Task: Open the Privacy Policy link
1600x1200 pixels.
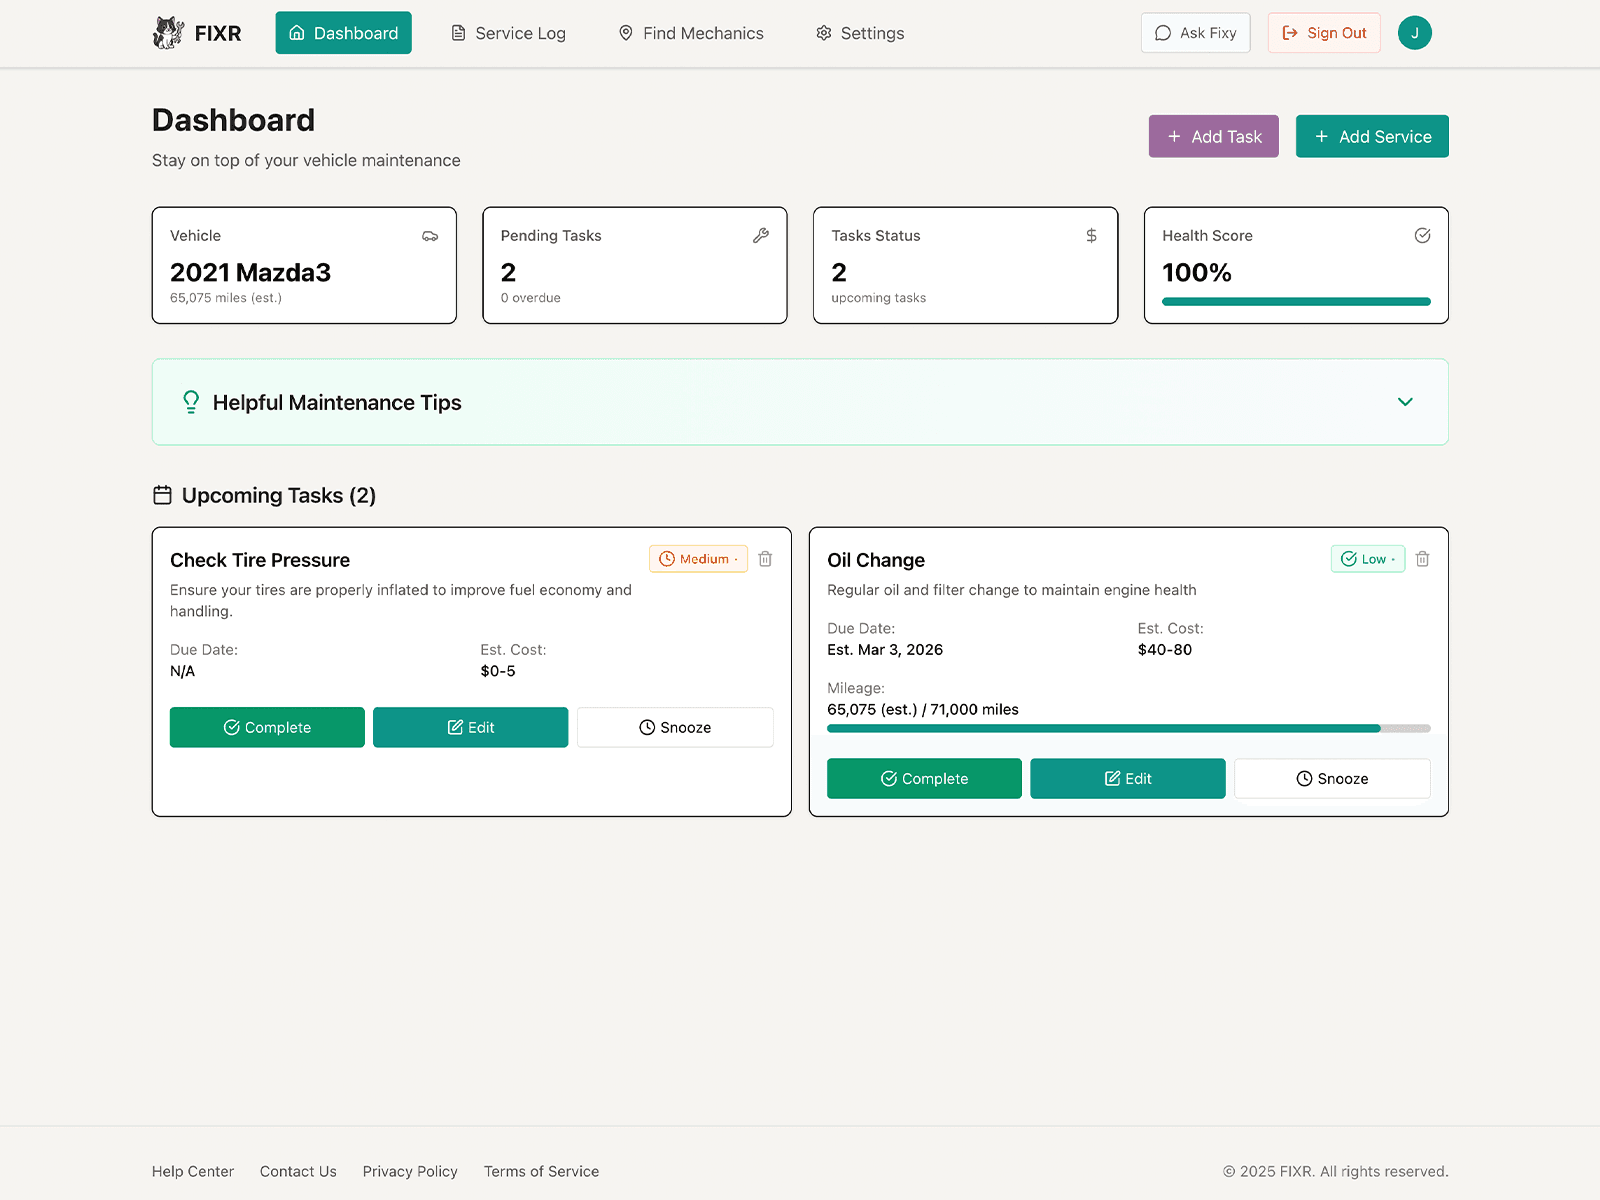Action: tap(410, 1171)
